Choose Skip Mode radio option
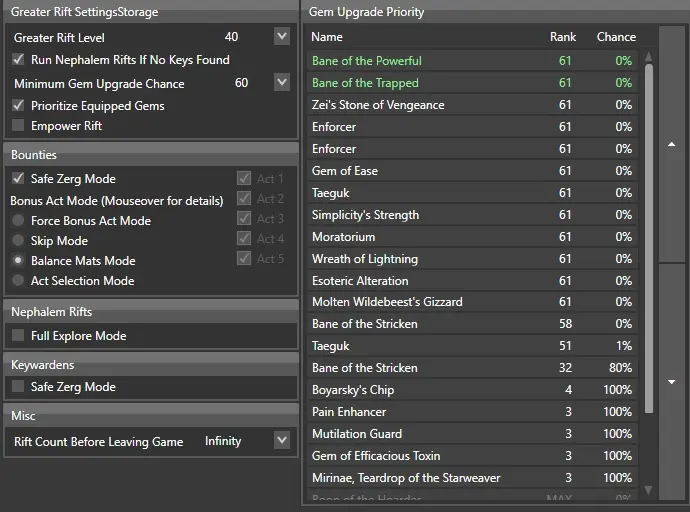This screenshot has height=512, width=690. 19,241
